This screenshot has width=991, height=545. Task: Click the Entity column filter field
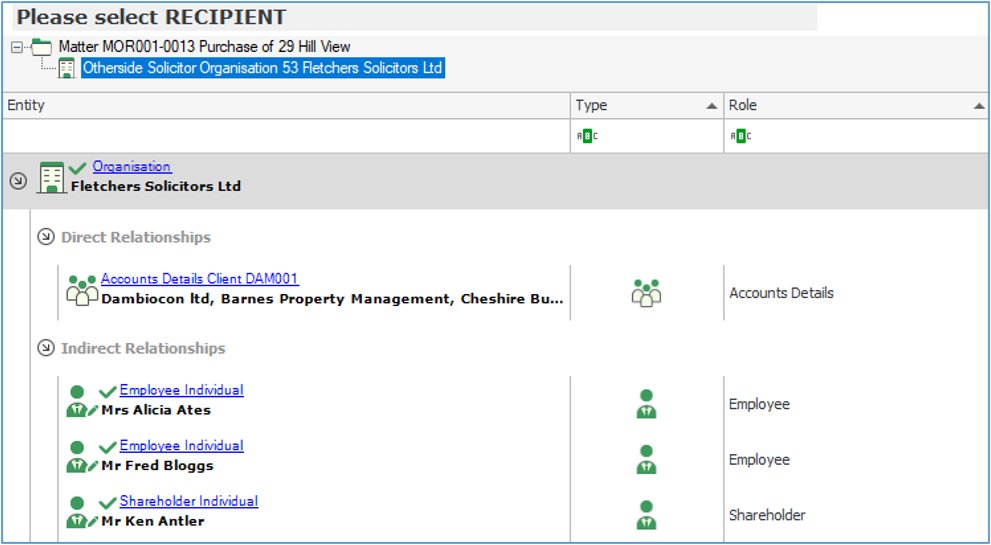(286, 136)
